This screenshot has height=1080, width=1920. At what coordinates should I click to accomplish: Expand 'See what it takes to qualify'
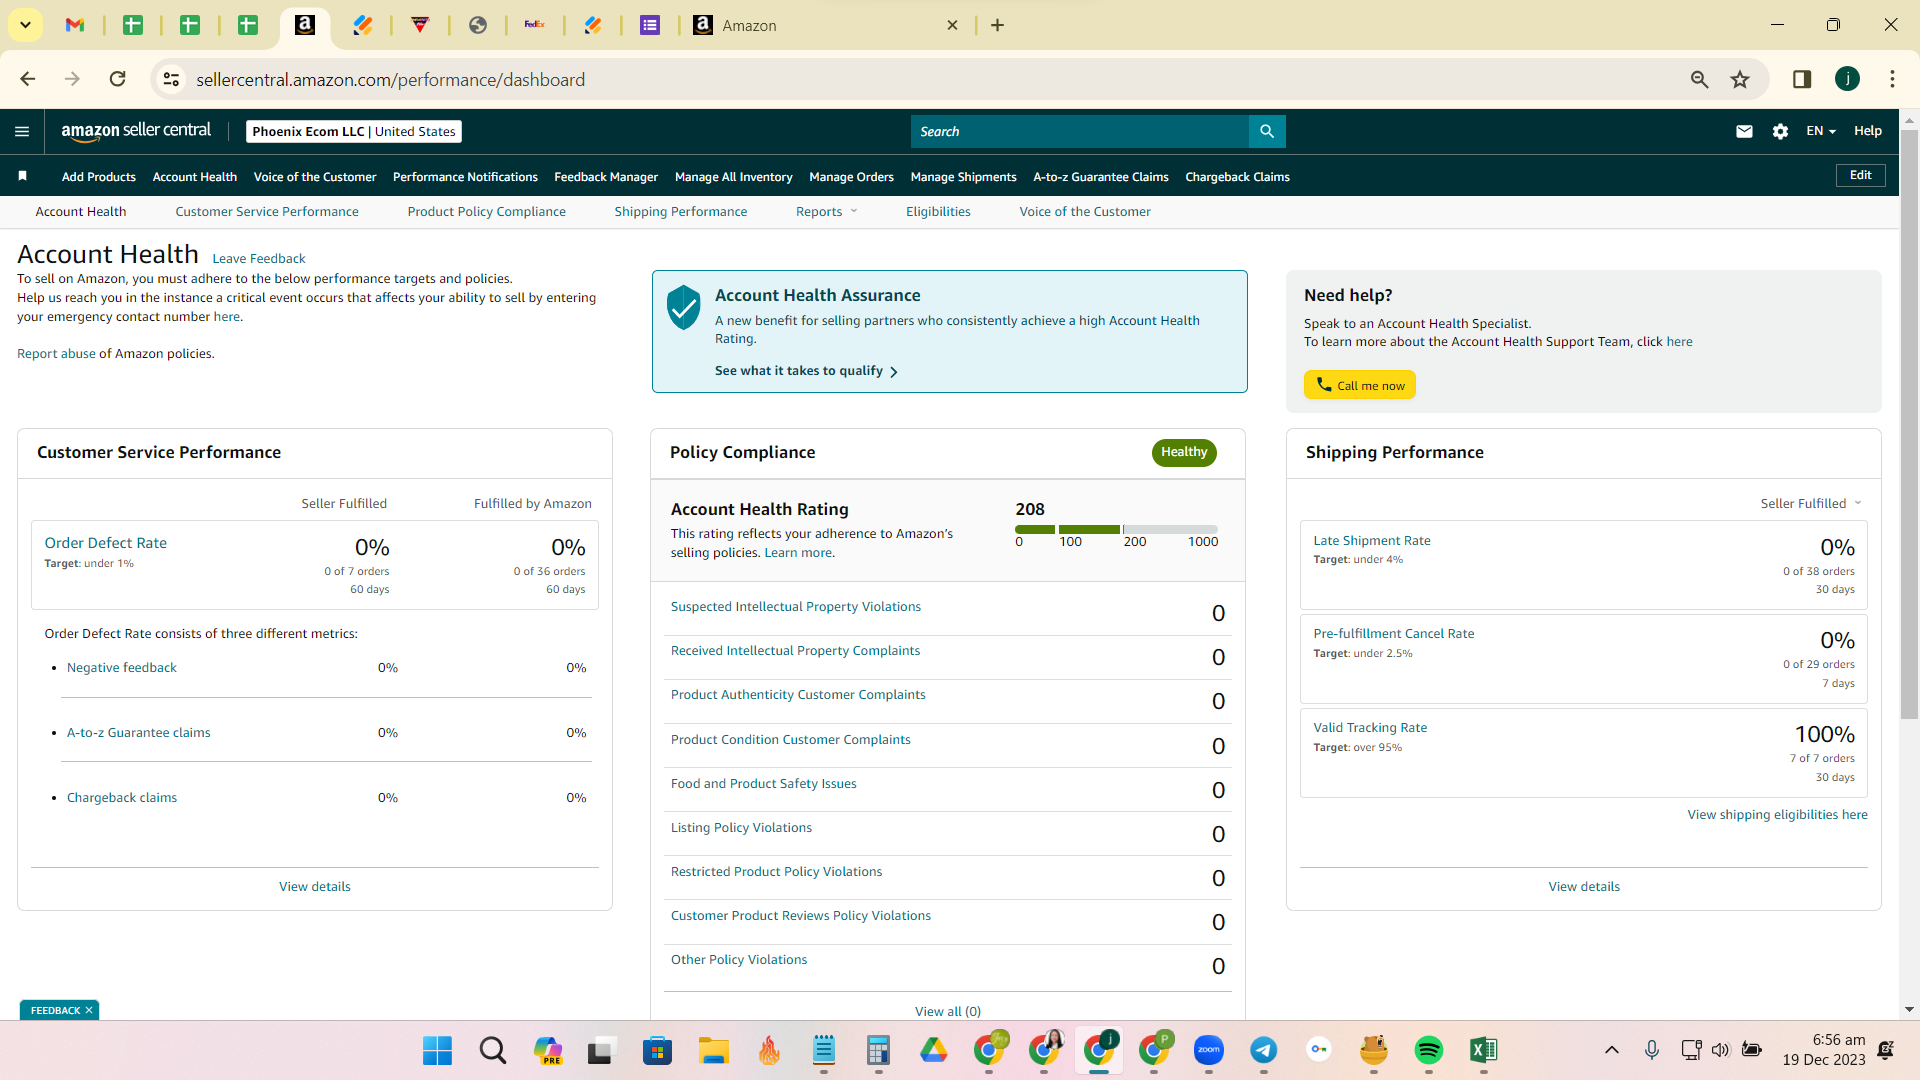[x=806, y=371]
